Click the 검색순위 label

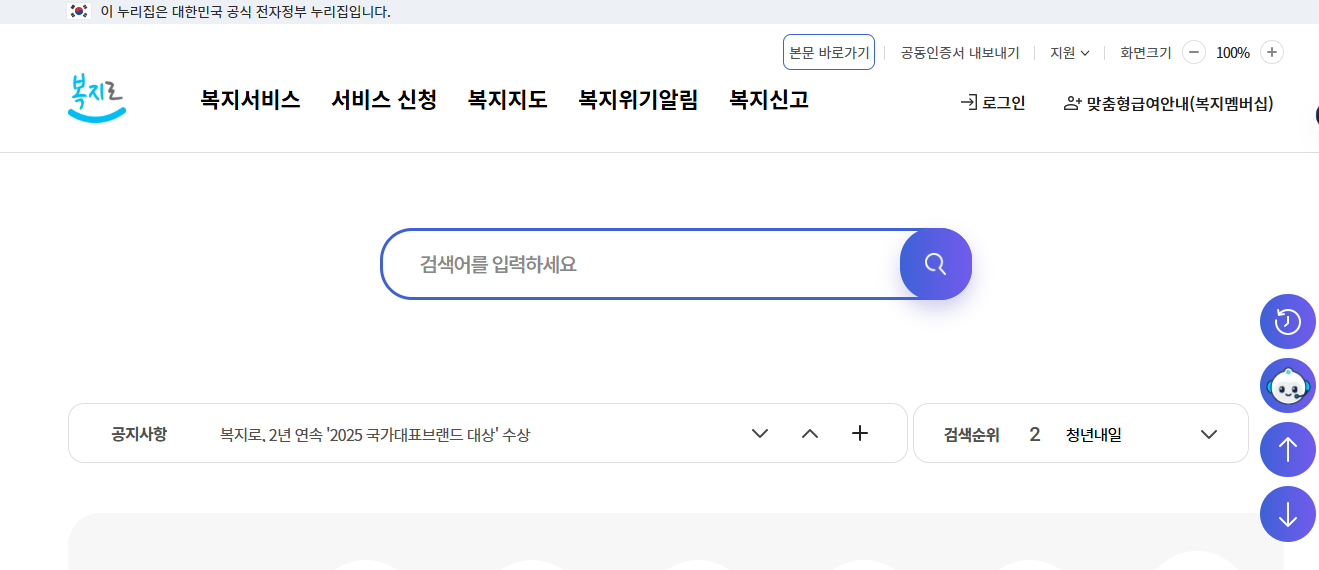coord(972,435)
